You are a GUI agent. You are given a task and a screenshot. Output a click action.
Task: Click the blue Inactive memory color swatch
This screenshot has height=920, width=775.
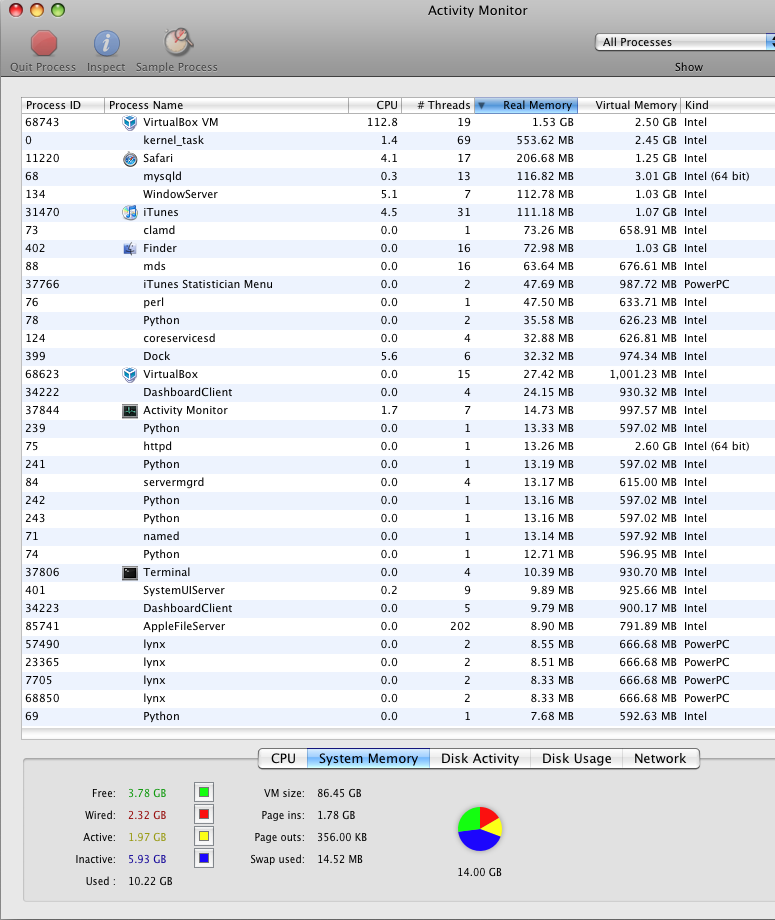coord(204,858)
